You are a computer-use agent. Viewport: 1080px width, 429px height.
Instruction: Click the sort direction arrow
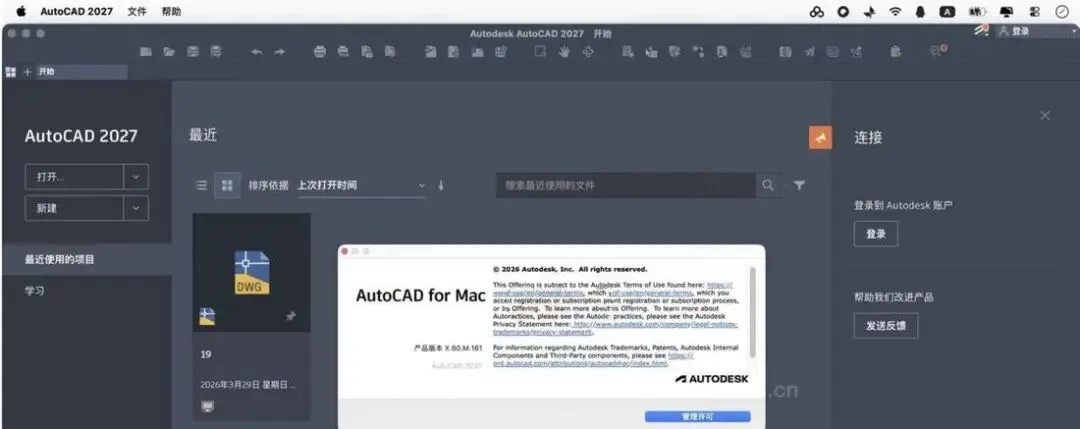[441, 185]
